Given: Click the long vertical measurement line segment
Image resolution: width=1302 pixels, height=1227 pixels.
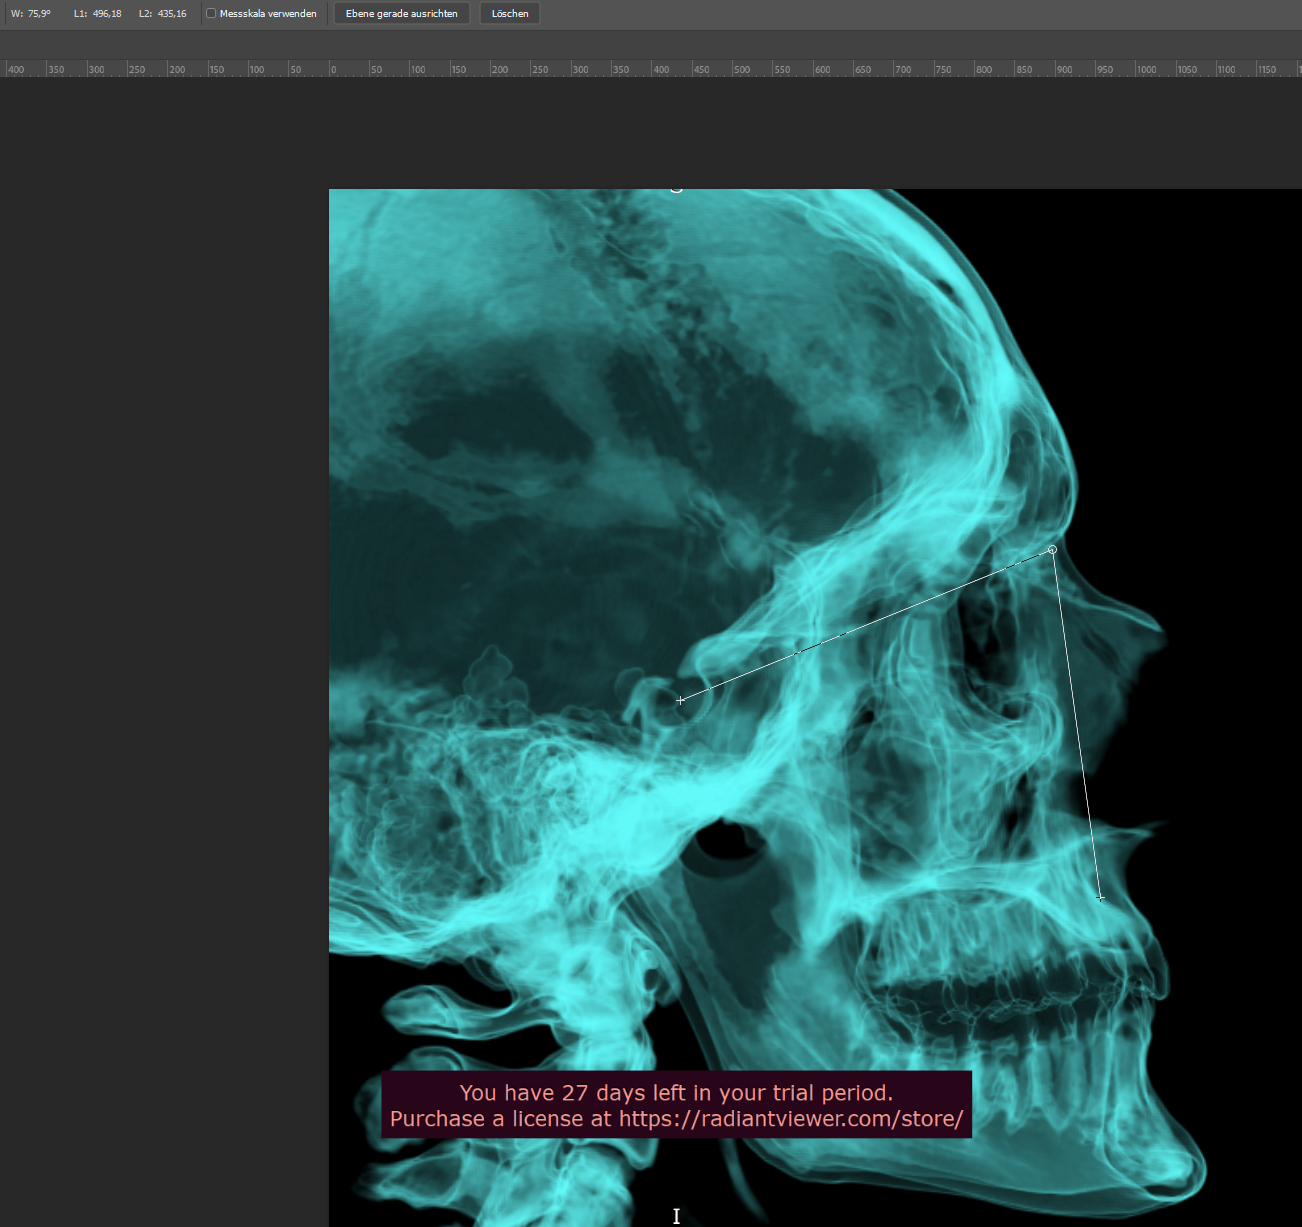Looking at the screenshot, I should click(x=1077, y=725).
